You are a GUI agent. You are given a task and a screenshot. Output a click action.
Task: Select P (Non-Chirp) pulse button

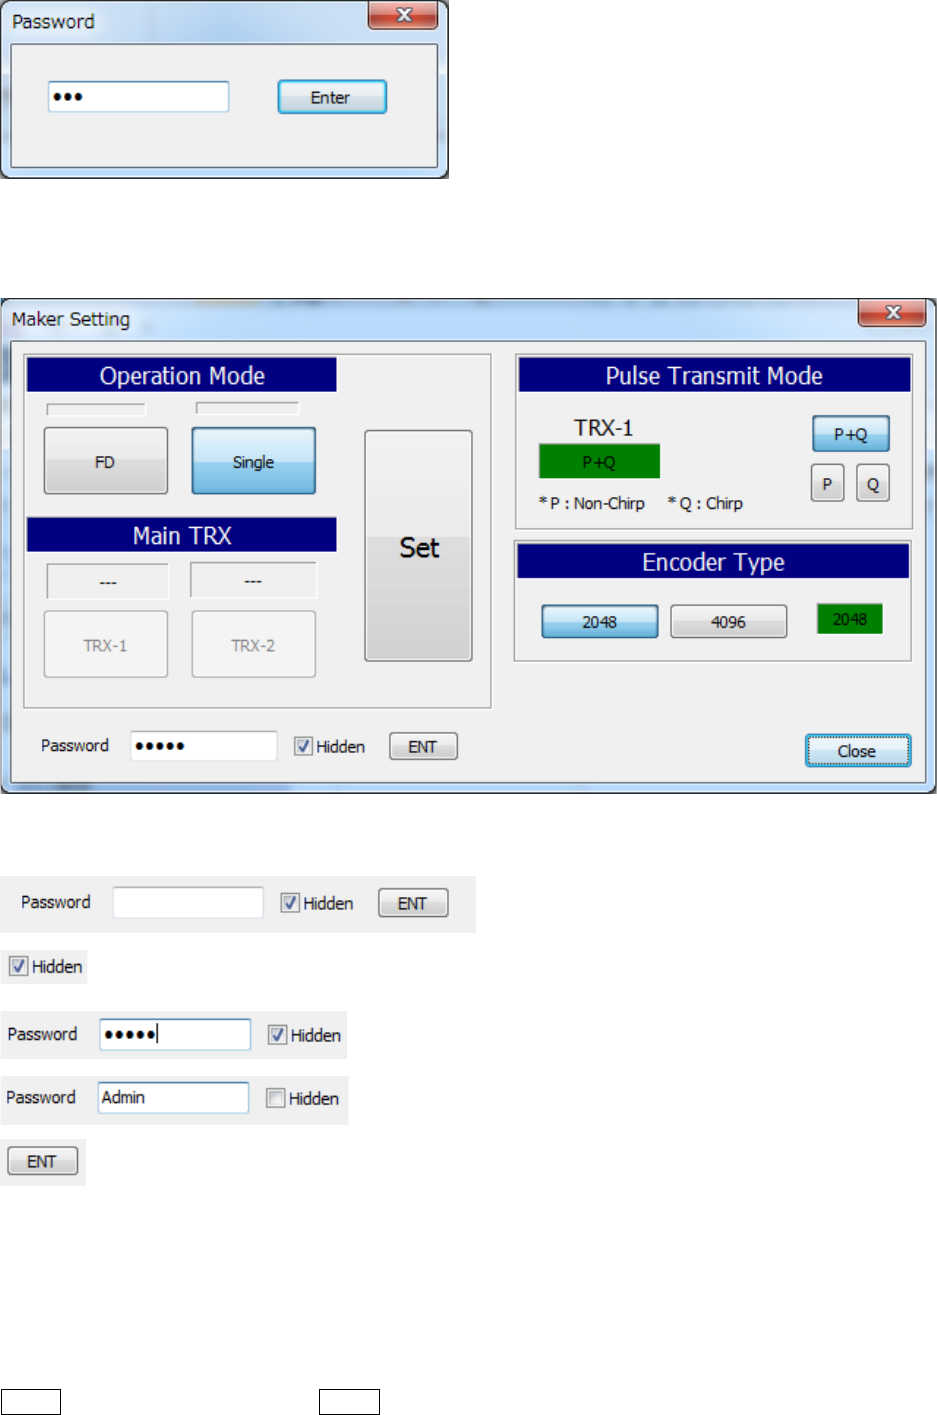[827, 483]
